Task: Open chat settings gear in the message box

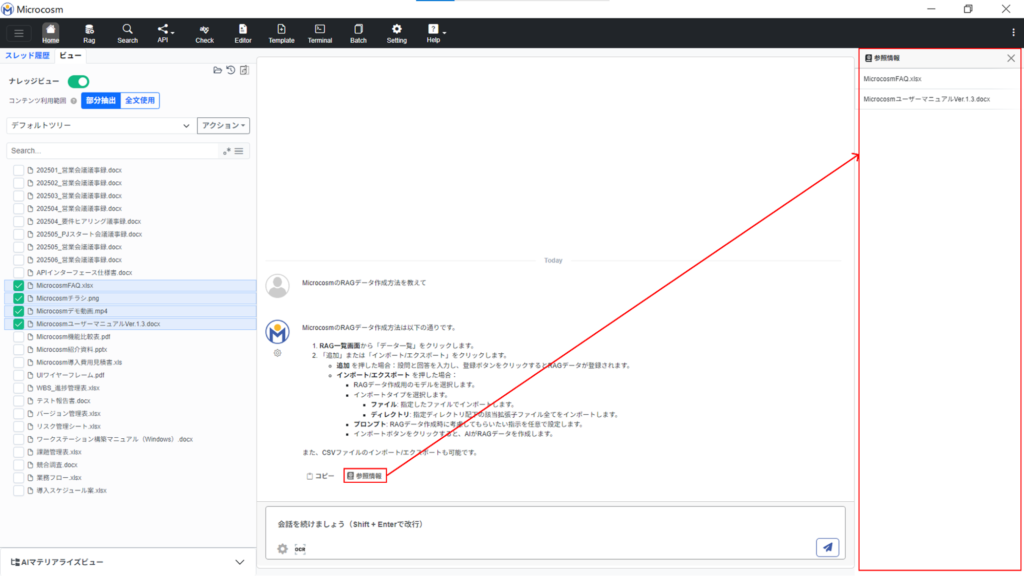Action: [282, 549]
